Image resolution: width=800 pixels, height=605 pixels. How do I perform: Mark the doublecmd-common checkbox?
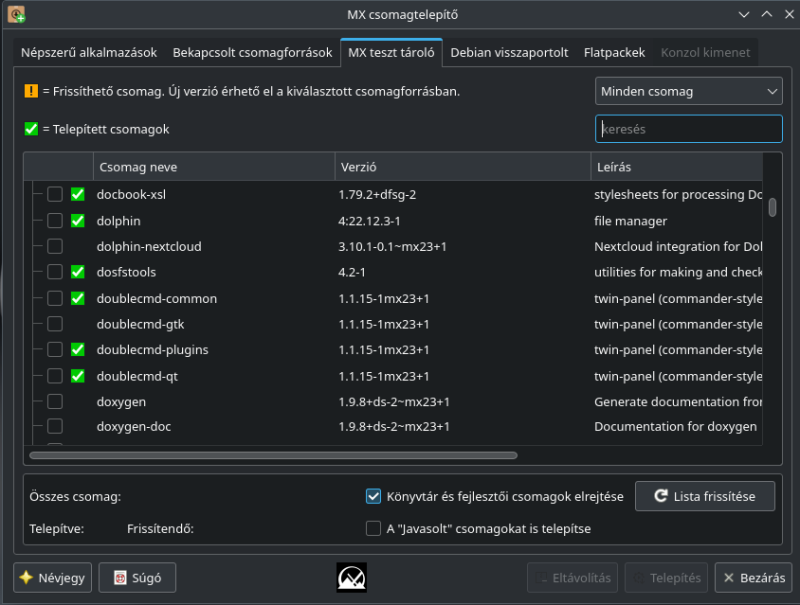55,298
